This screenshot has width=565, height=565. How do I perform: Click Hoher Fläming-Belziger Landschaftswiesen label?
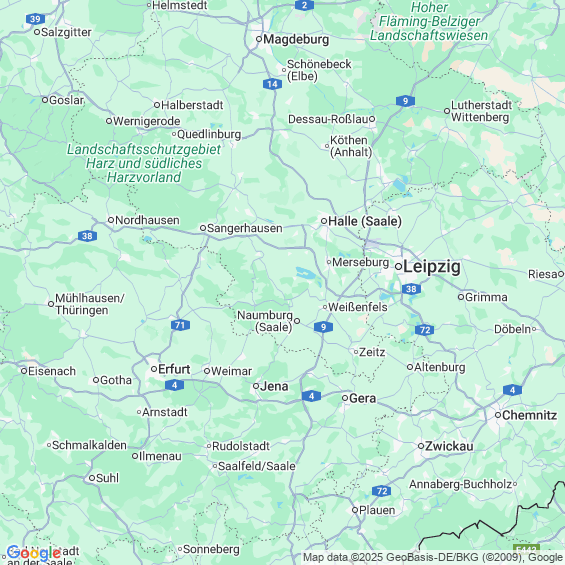[x=429, y=21]
